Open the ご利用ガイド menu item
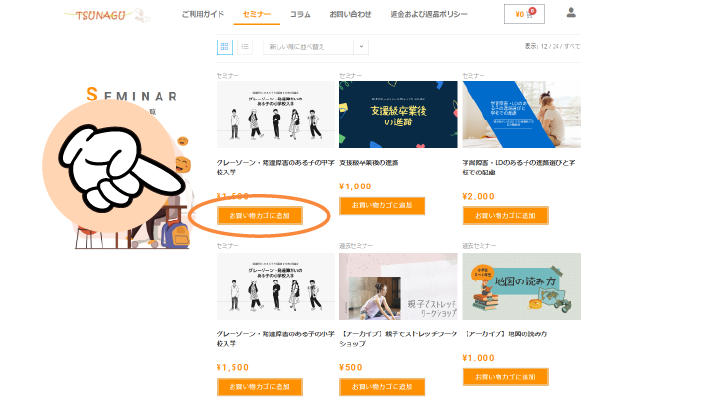The image size is (701, 401). pyautogui.click(x=203, y=14)
